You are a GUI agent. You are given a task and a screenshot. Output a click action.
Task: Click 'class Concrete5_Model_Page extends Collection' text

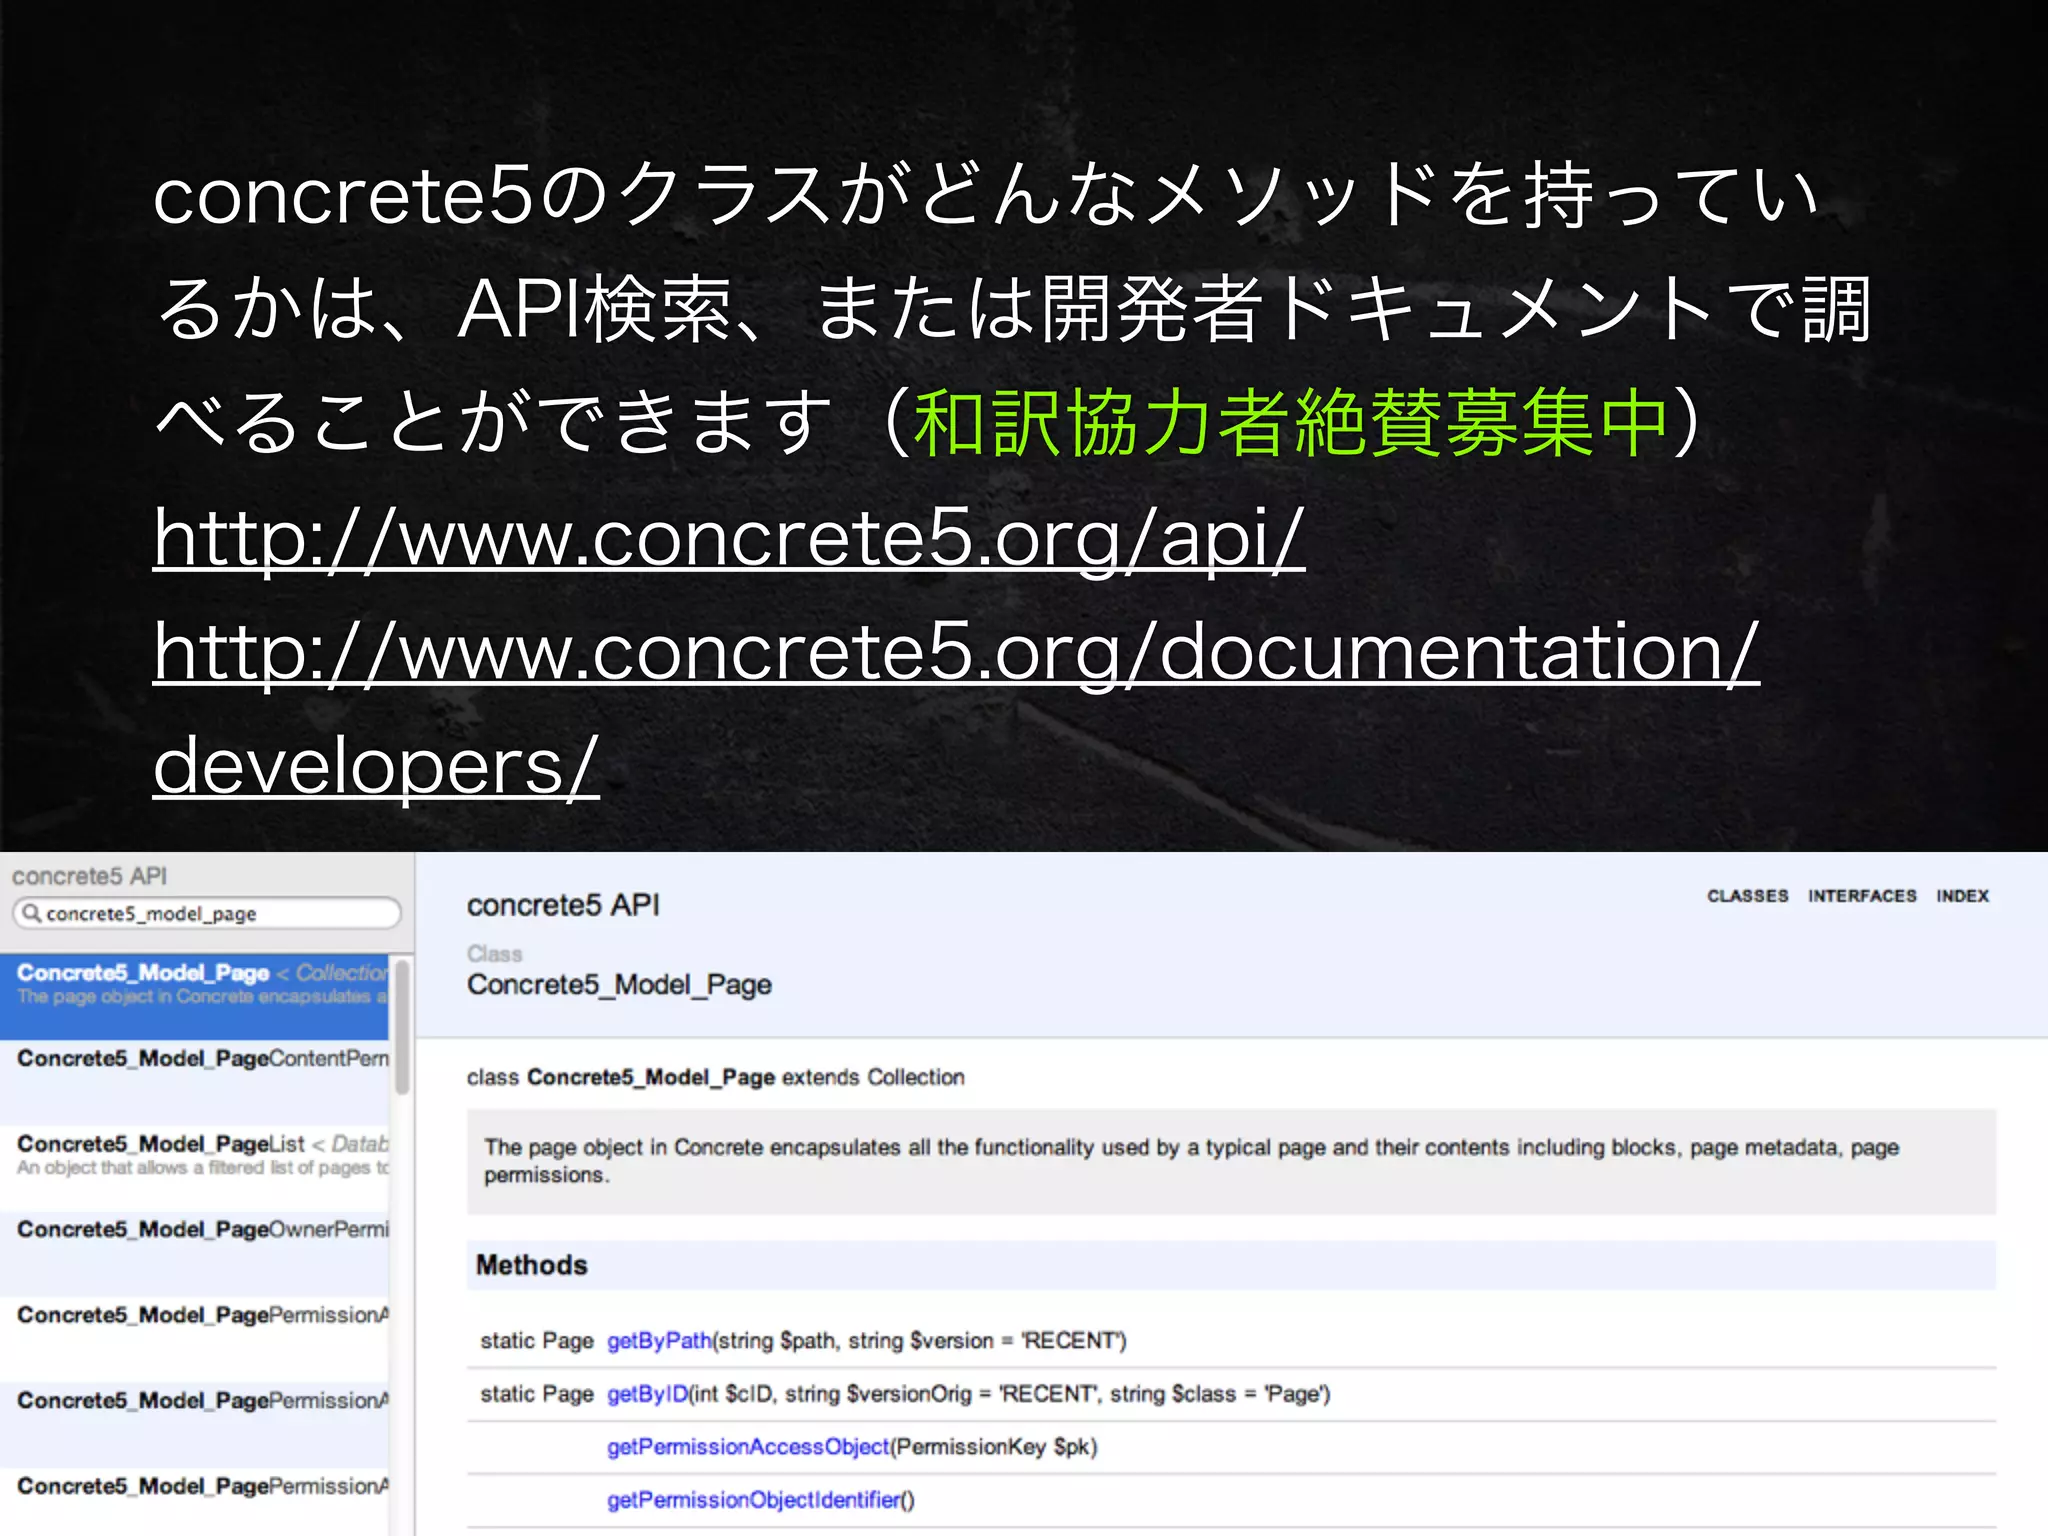click(716, 1077)
